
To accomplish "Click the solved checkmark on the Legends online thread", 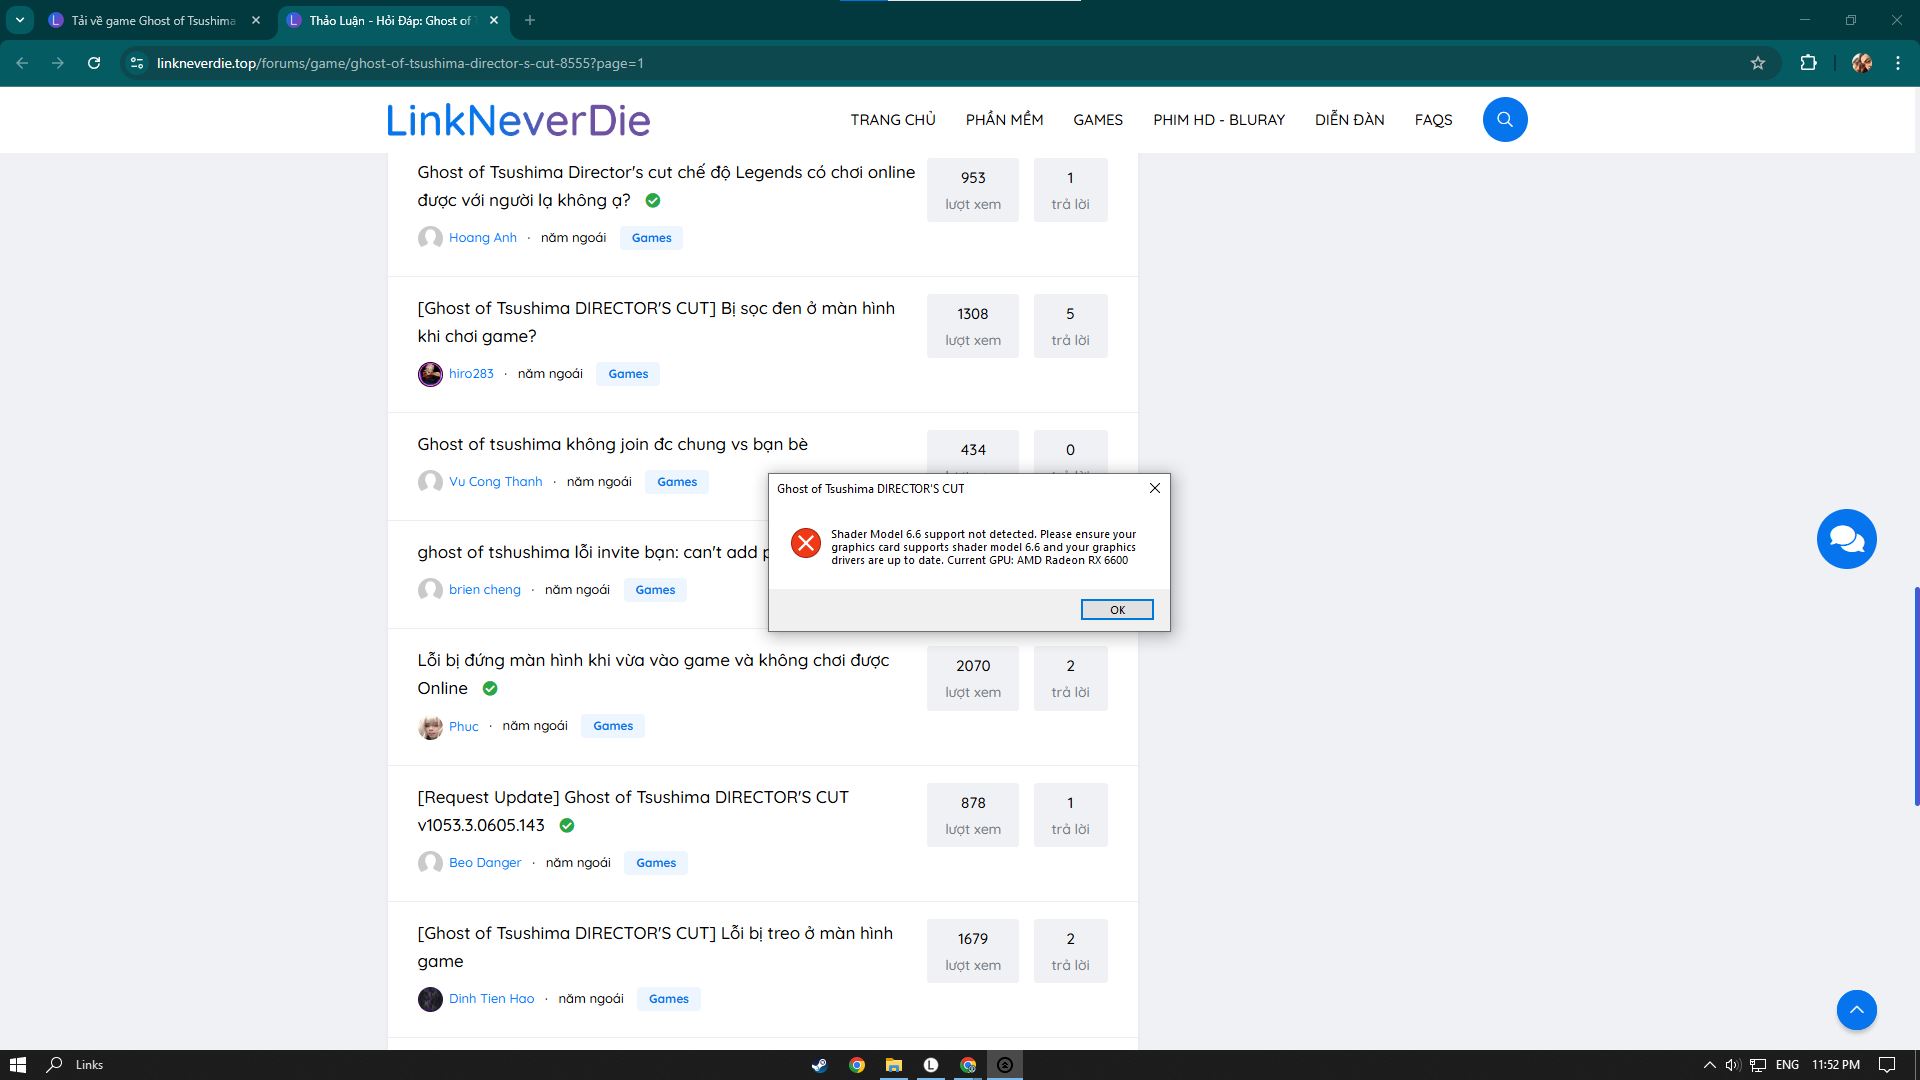I will (654, 200).
